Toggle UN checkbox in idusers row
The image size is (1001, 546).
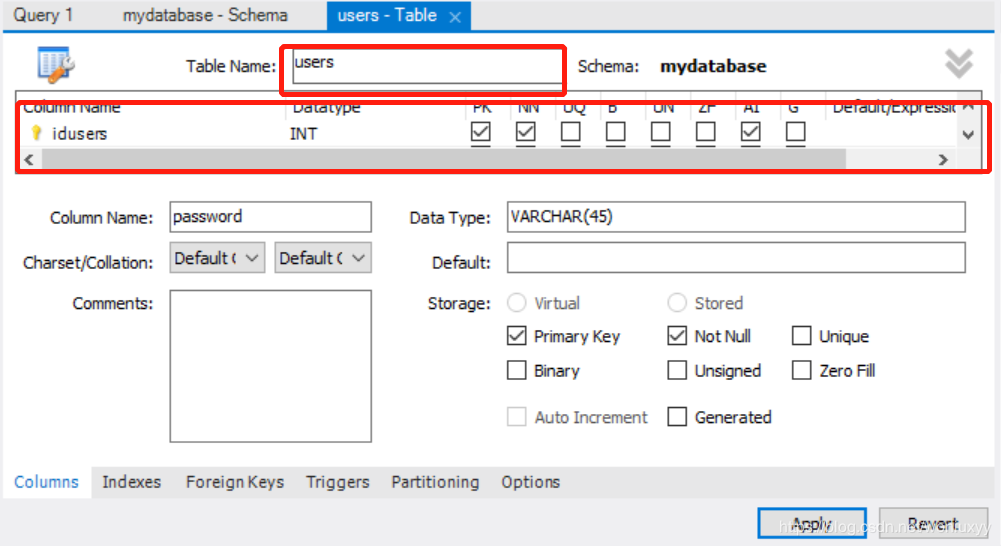click(661, 132)
